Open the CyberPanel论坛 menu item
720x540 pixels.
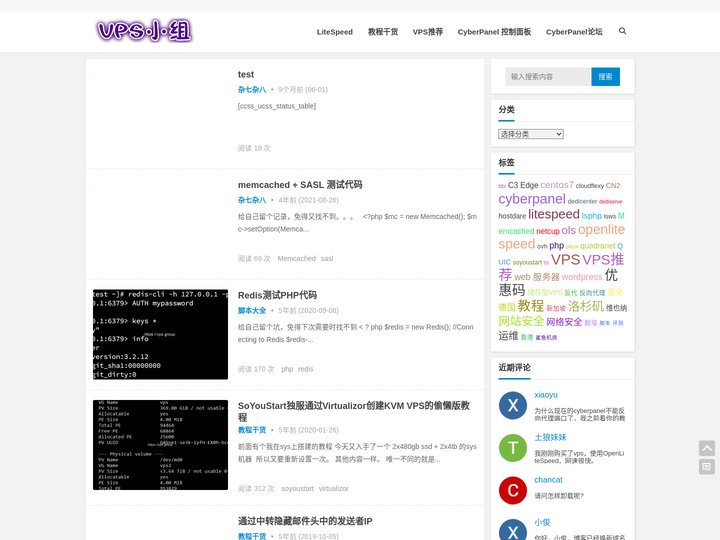tap(574, 32)
